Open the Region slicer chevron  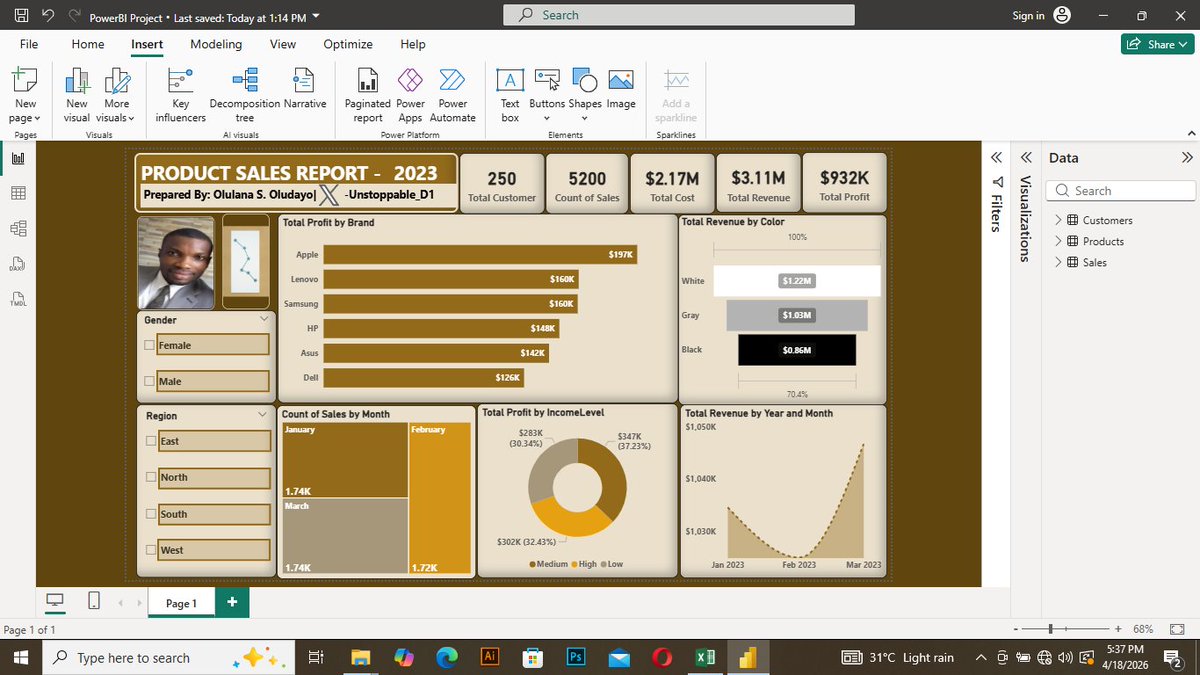(264, 414)
